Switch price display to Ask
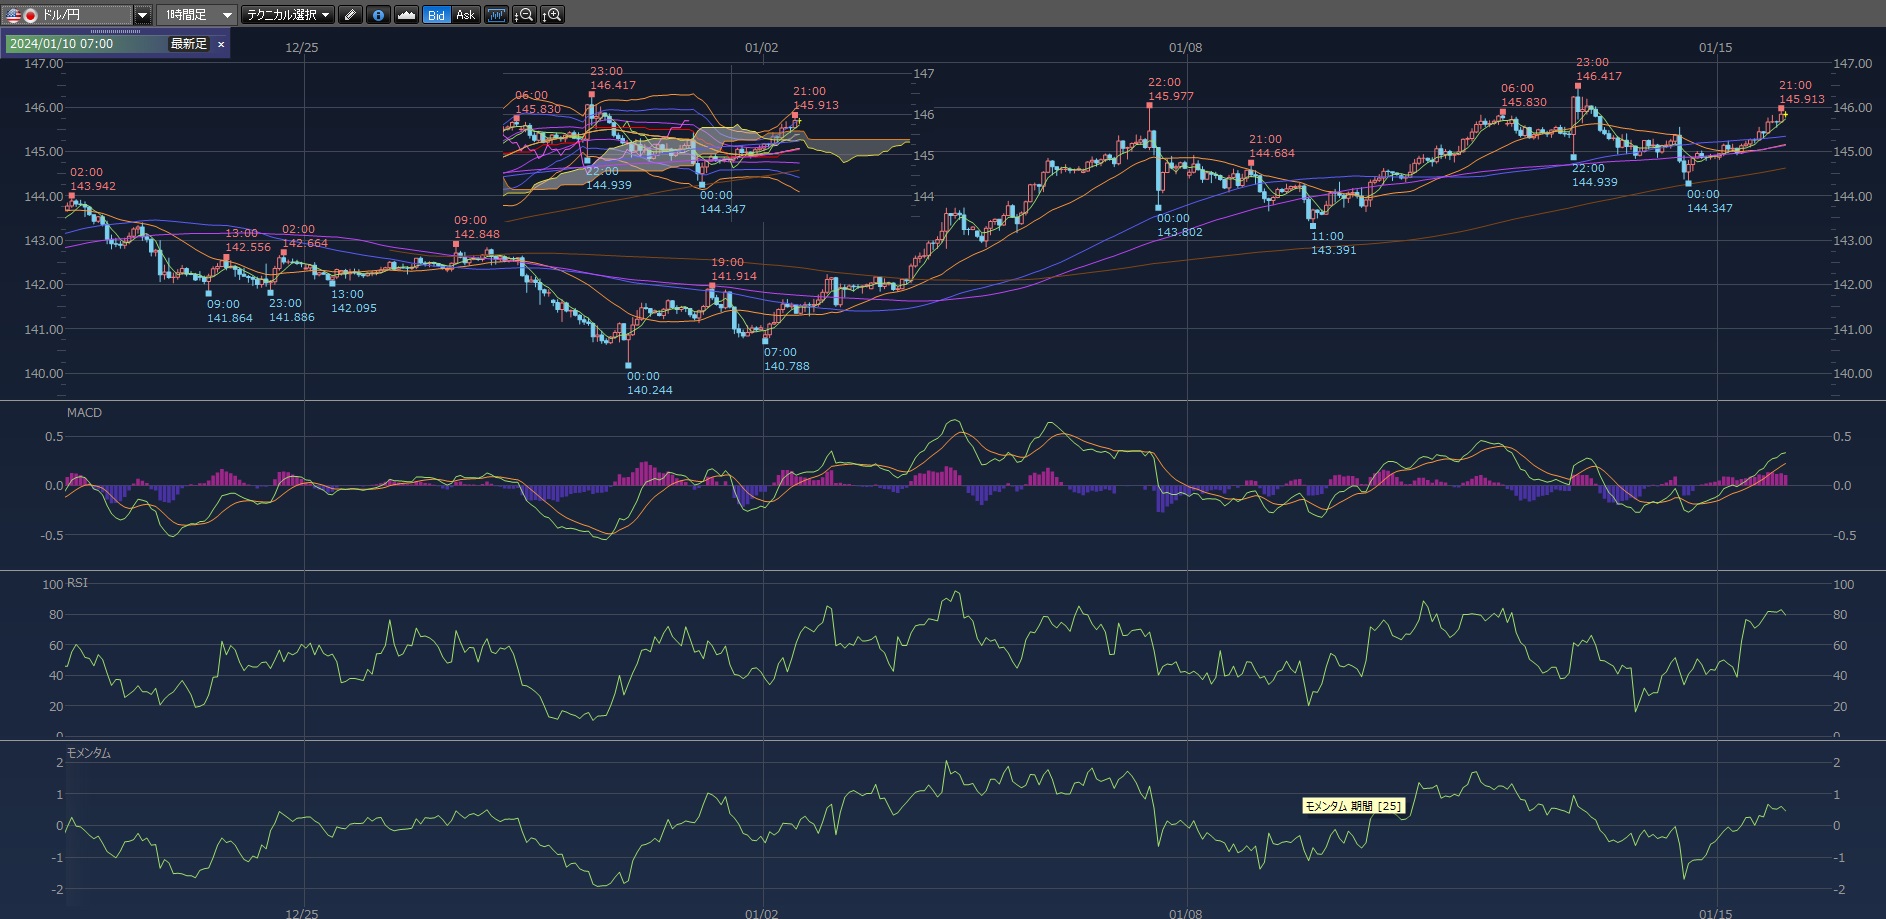Viewport: 1886px width, 919px height. (x=465, y=15)
